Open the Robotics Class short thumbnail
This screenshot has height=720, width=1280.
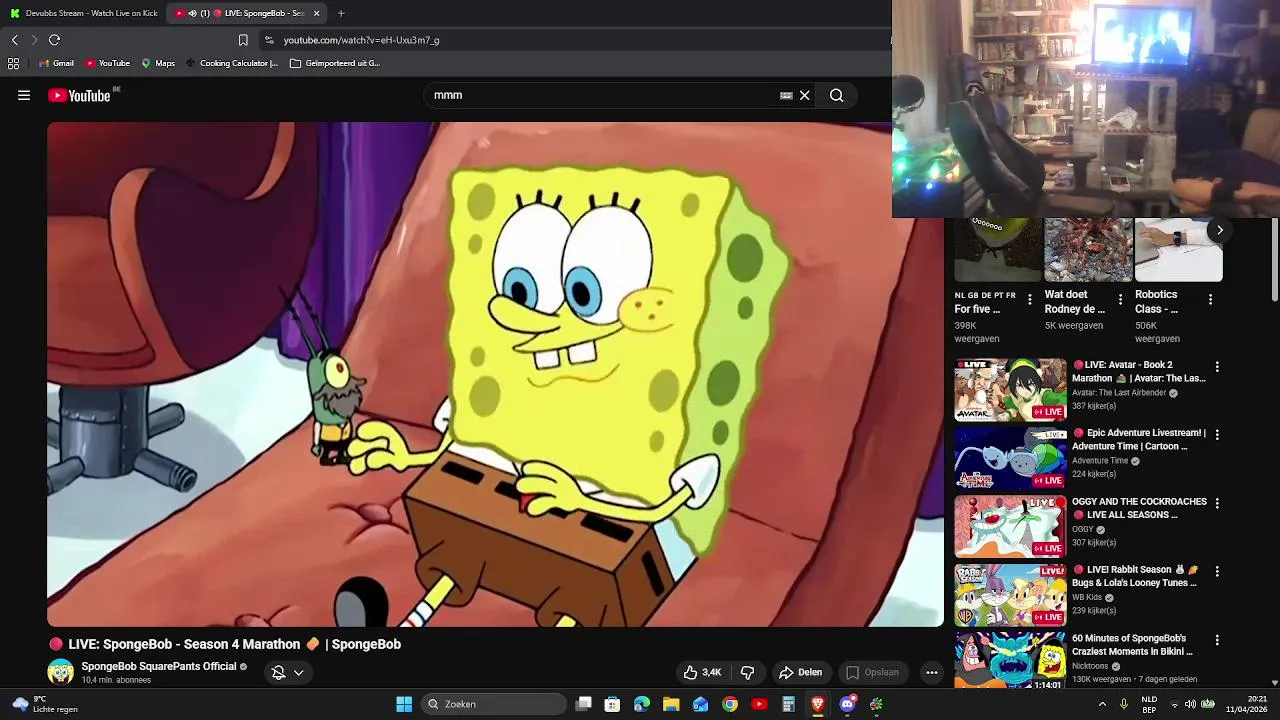click(x=1178, y=250)
